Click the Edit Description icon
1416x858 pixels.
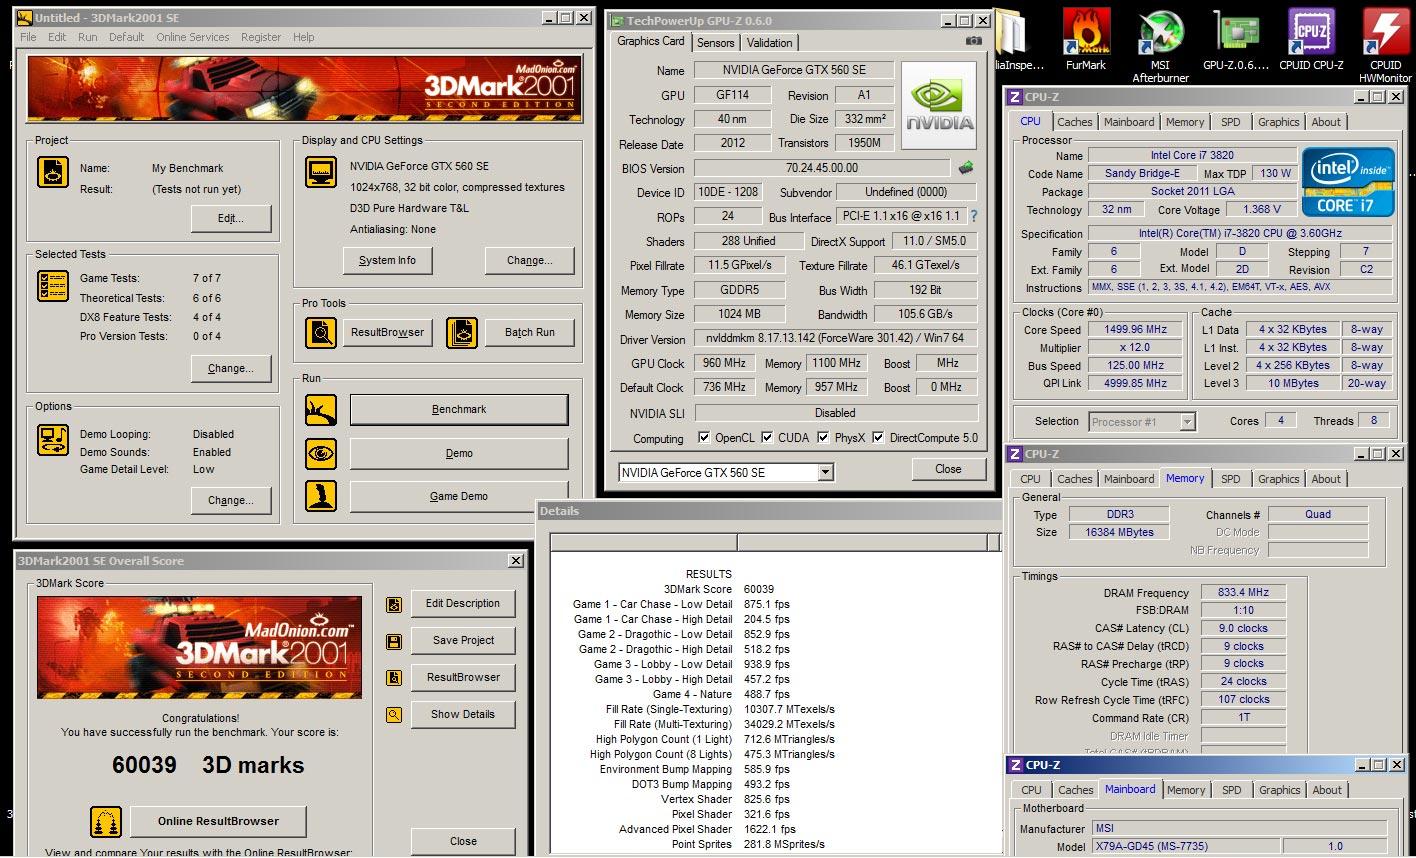(394, 604)
